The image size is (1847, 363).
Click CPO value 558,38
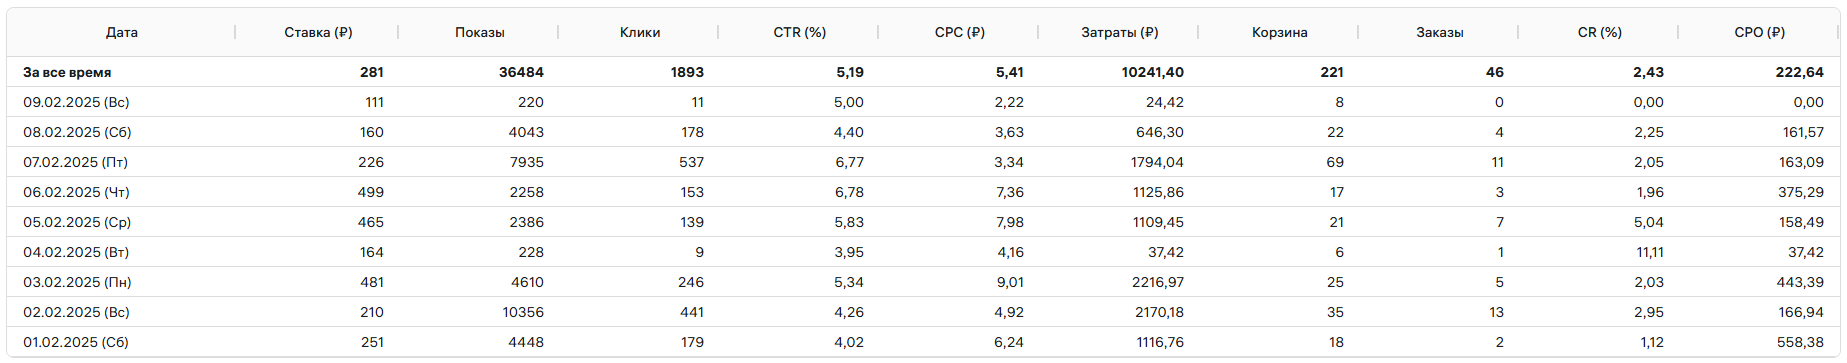[1800, 342]
